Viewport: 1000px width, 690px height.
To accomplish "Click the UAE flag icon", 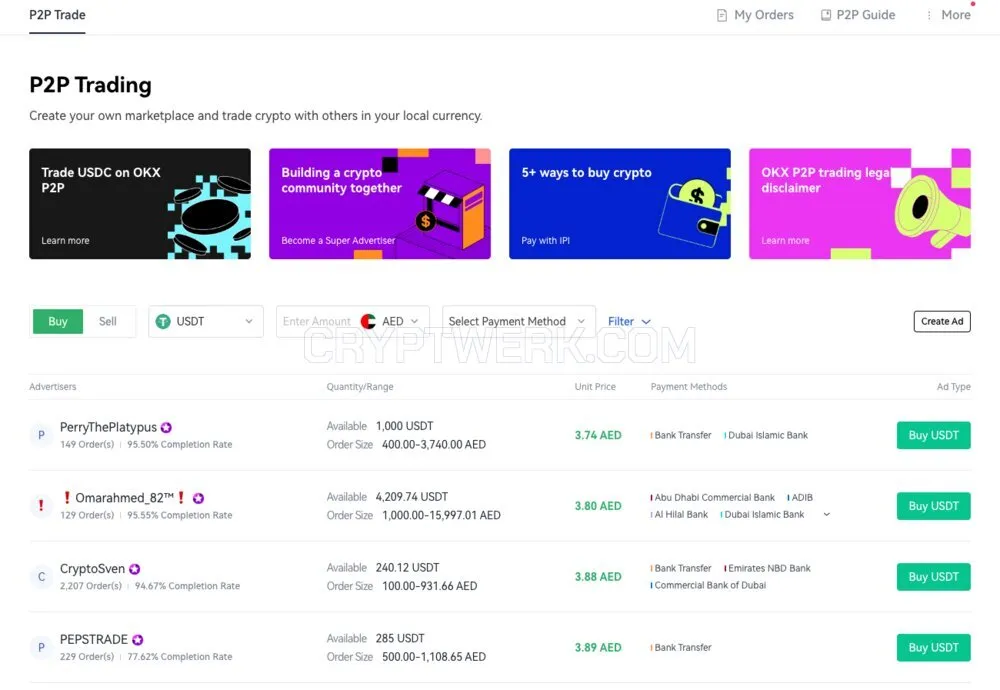I will coord(368,321).
